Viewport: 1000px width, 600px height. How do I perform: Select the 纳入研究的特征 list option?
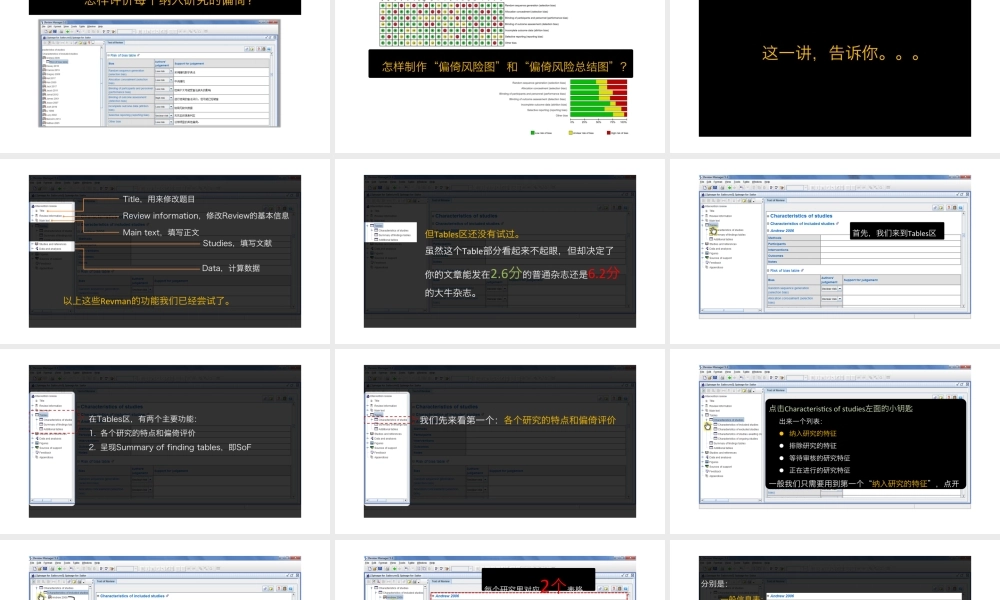click(813, 433)
